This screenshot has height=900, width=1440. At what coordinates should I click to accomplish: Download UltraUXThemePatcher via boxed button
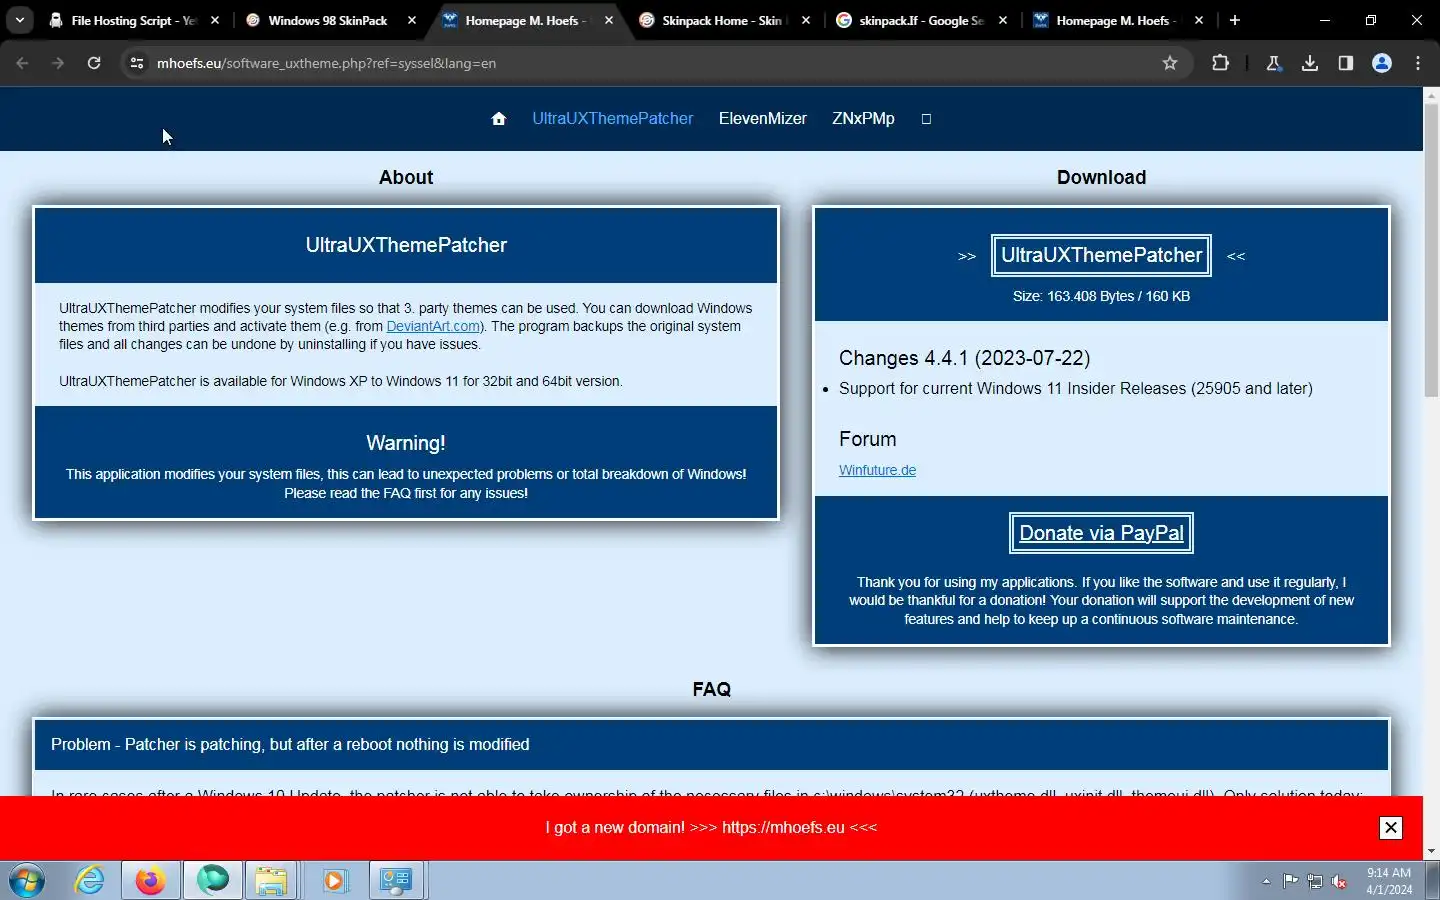(x=1101, y=255)
